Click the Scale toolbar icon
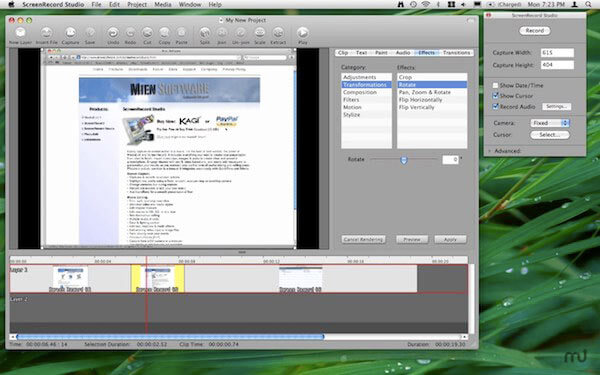This screenshot has height=375, width=600. point(260,33)
